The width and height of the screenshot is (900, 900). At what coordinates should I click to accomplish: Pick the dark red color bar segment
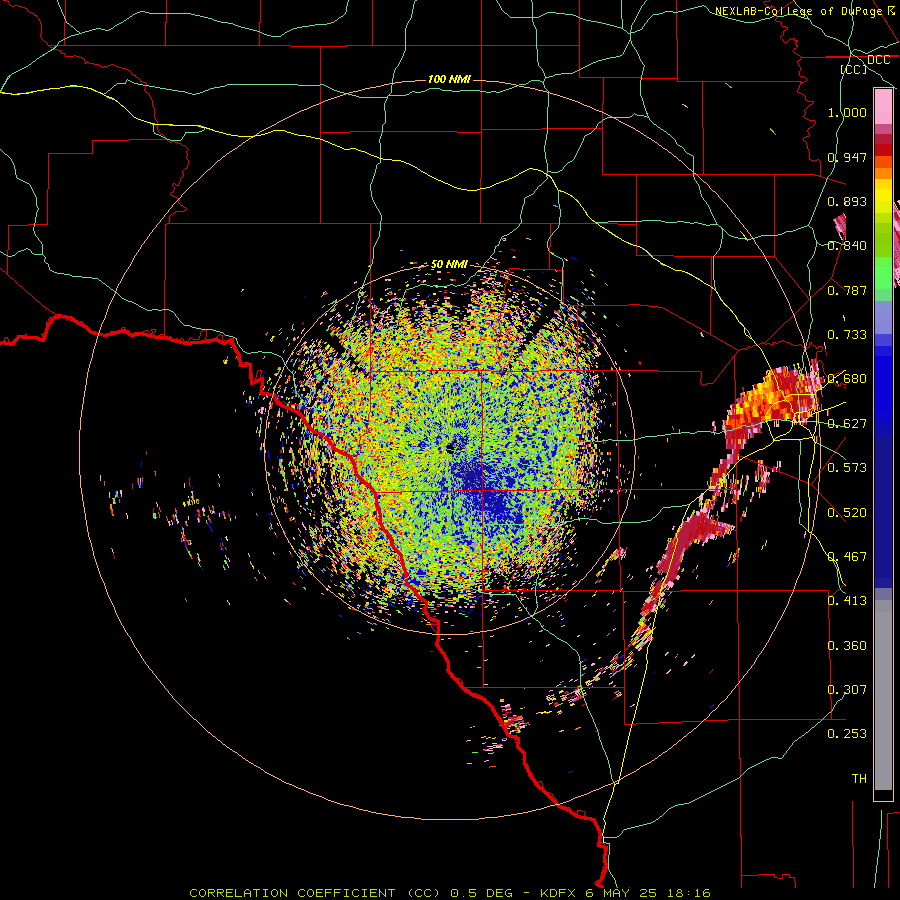pyautogui.click(x=883, y=150)
